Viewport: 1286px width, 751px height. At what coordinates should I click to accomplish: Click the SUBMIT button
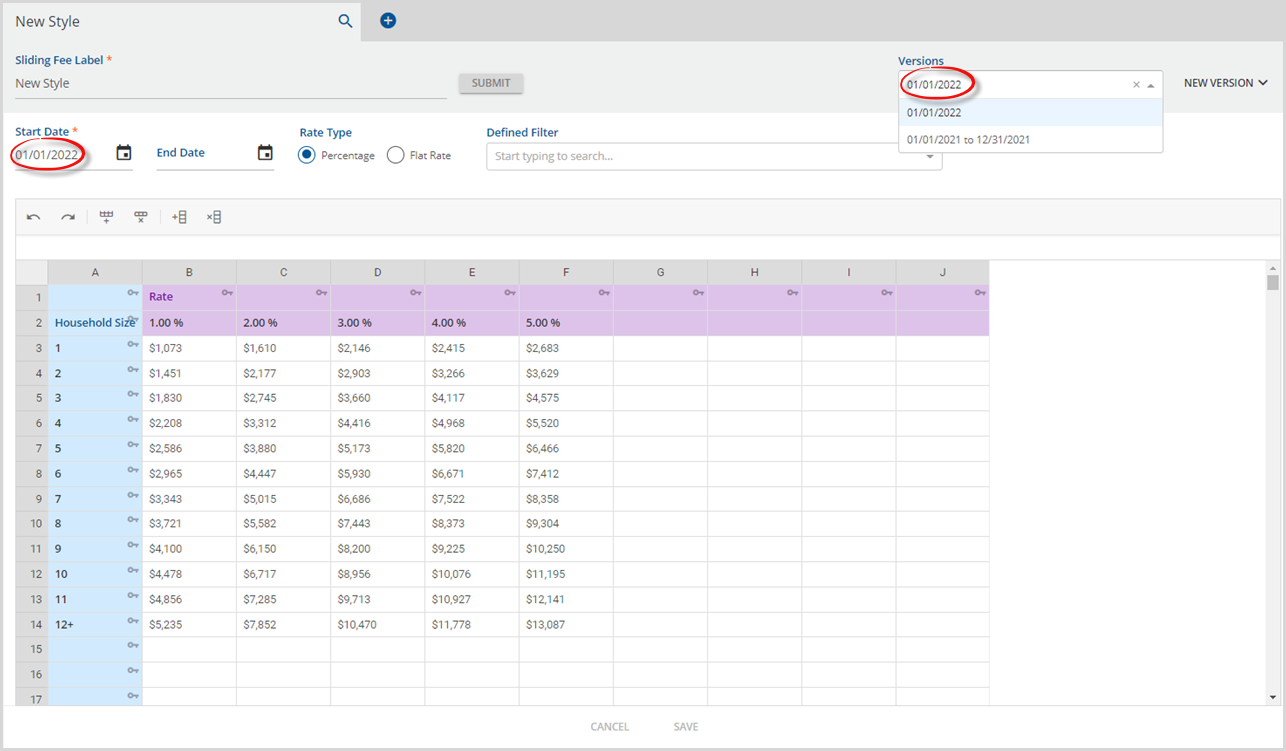click(491, 83)
